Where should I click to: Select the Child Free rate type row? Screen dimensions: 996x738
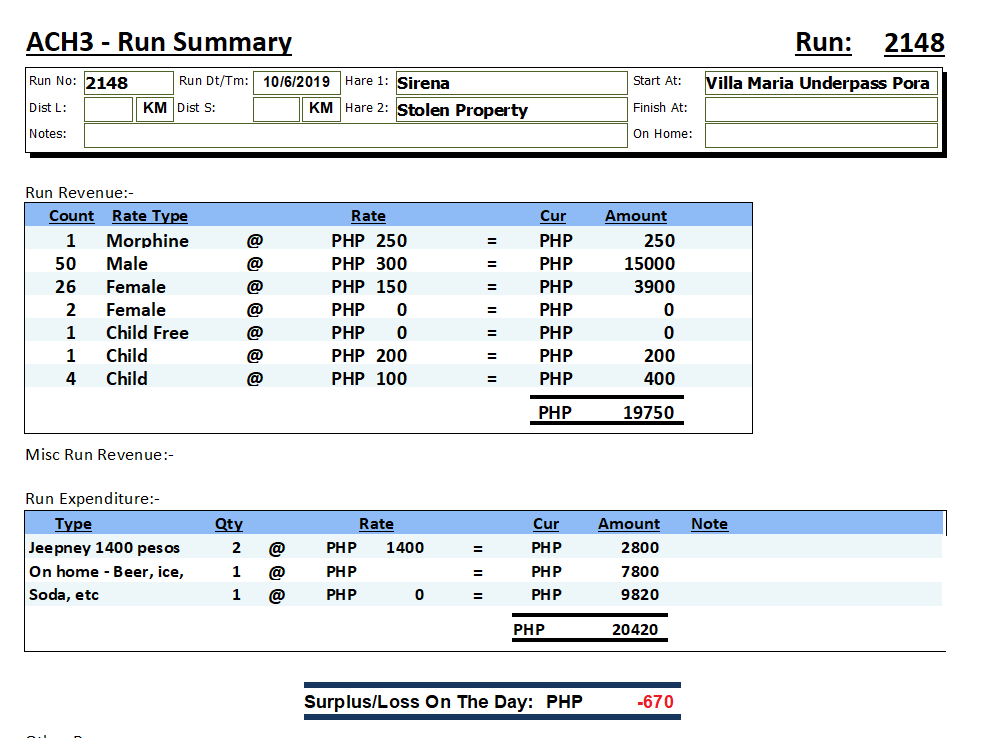(x=147, y=333)
